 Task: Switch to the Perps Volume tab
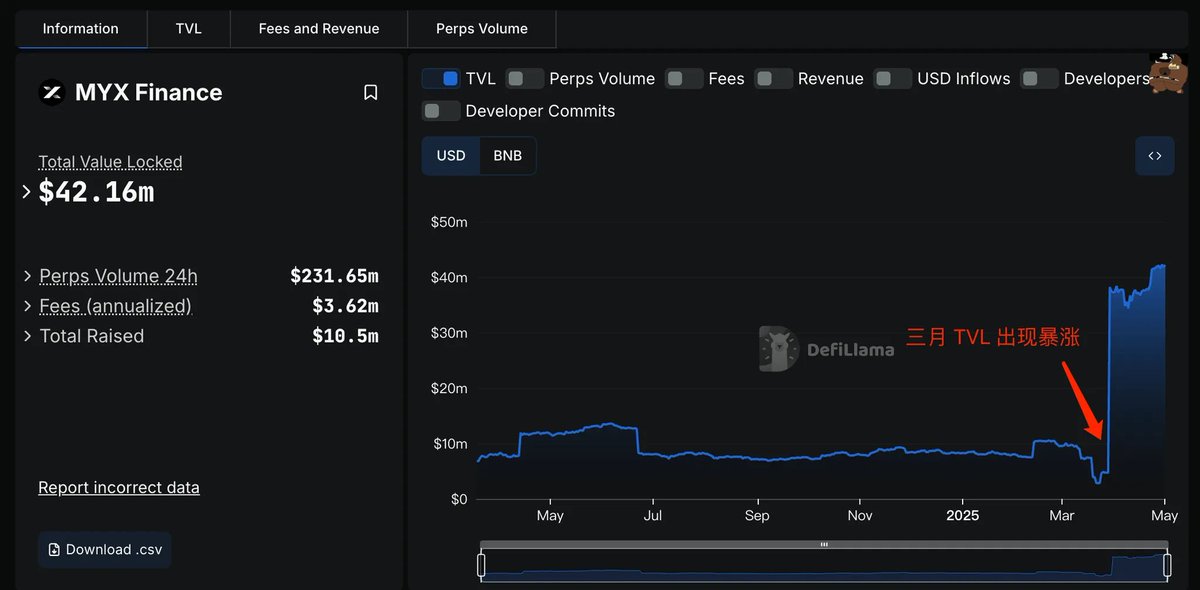pos(482,28)
